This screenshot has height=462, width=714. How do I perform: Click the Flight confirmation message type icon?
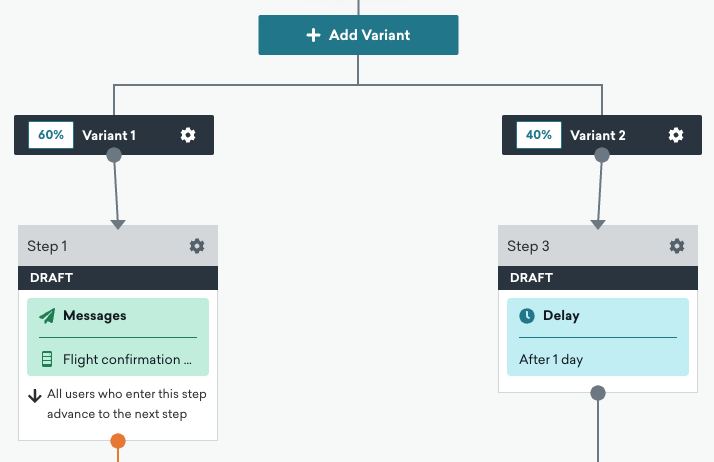point(46,359)
